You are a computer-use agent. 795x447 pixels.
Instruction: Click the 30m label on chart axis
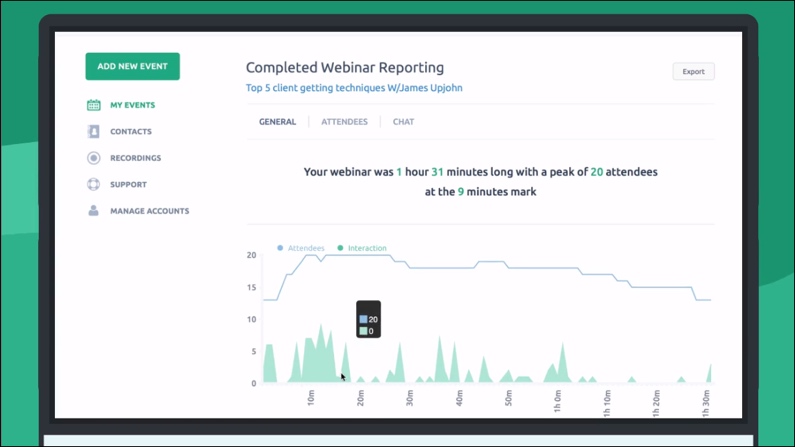tap(410, 397)
